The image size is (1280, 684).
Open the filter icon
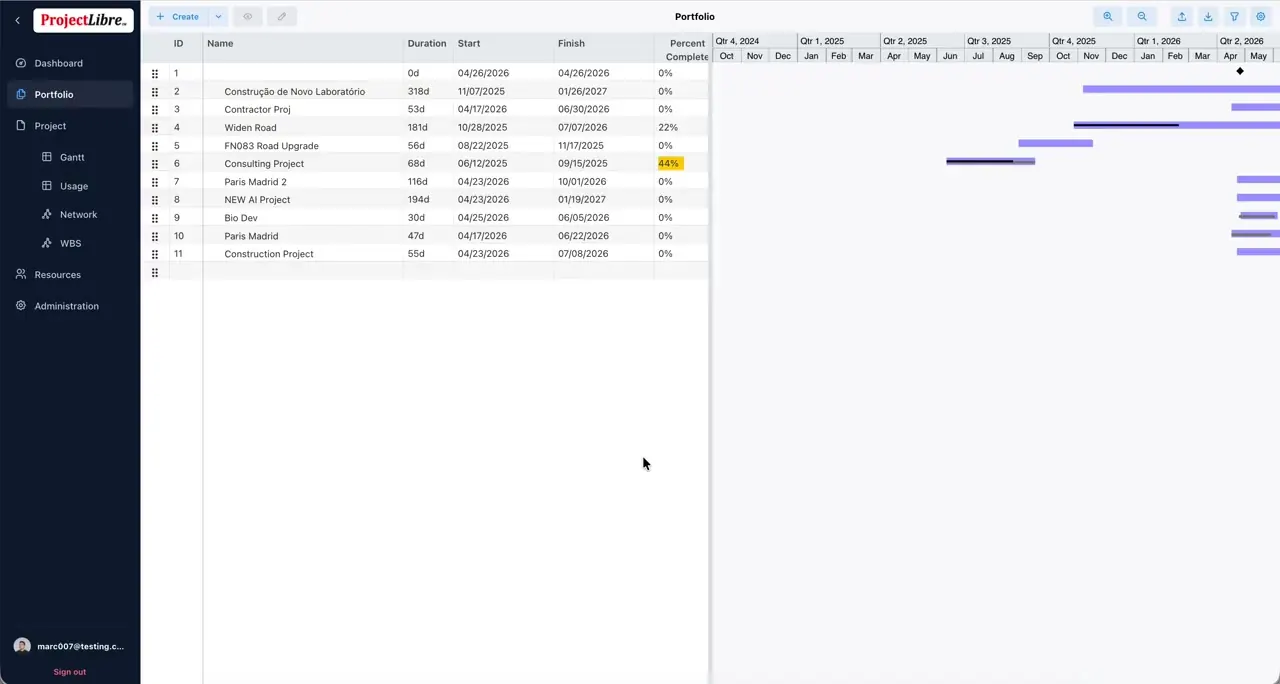coord(1234,17)
